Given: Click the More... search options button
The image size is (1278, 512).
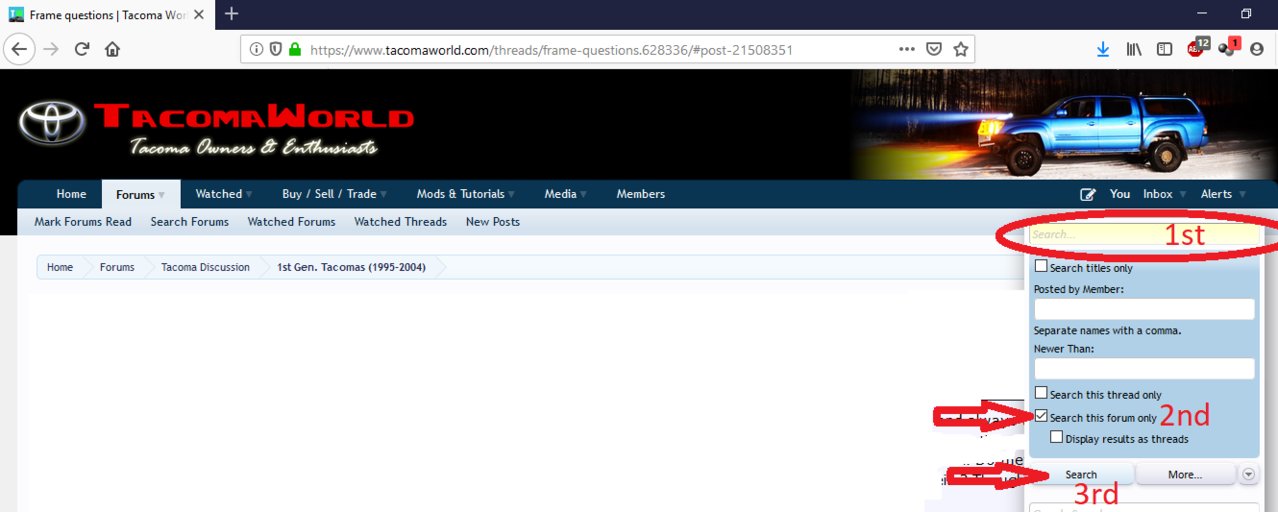Looking at the screenshot, I should 1185,474.
